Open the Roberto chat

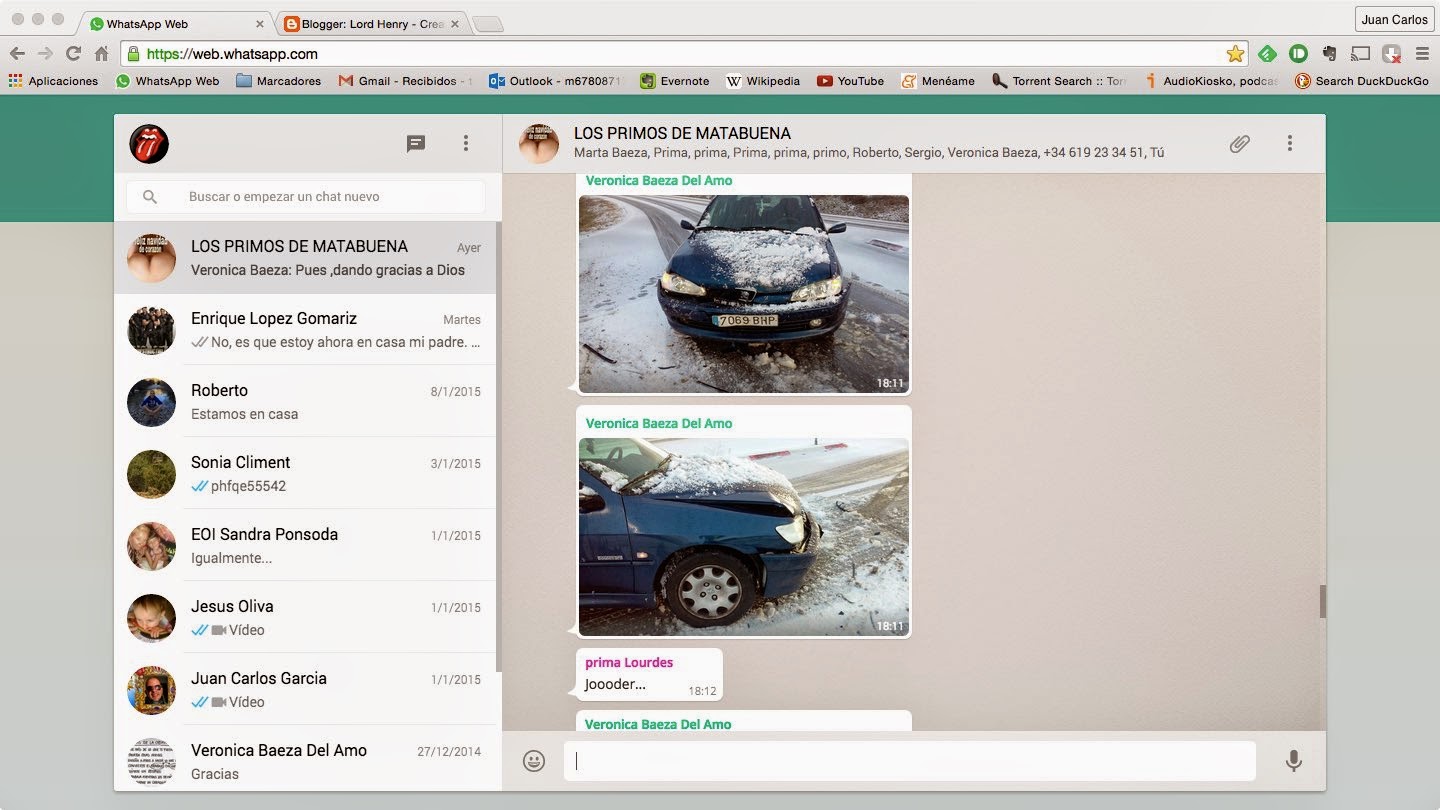pos(306,402)
